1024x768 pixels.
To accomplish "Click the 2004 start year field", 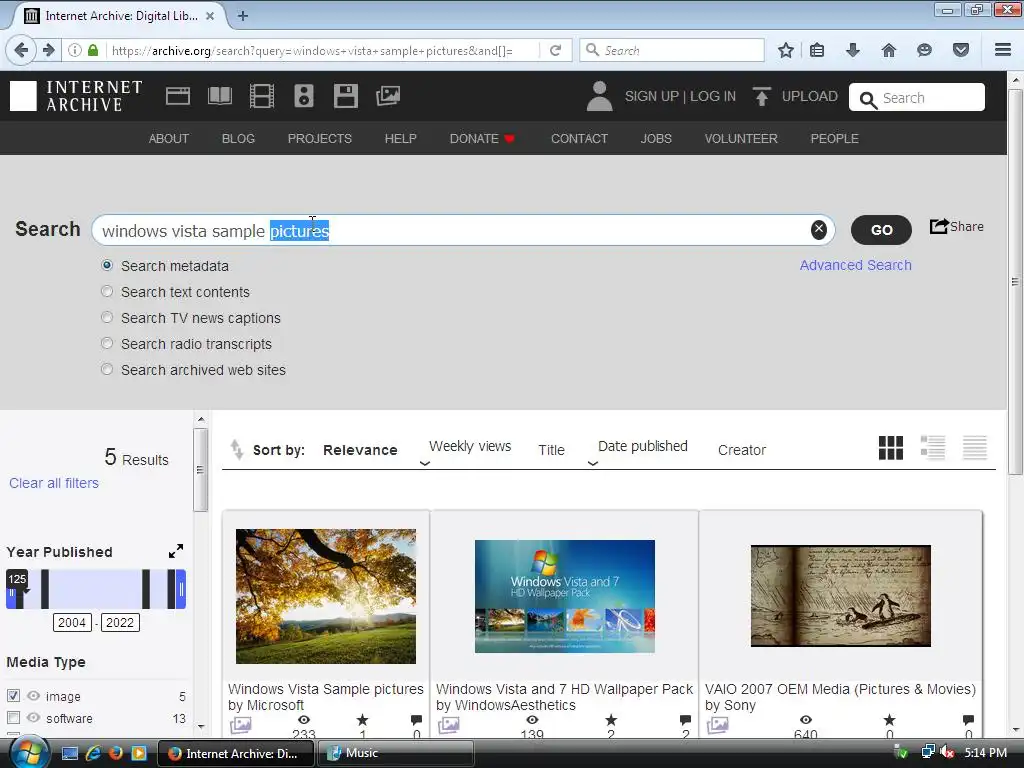I will 72,622.
